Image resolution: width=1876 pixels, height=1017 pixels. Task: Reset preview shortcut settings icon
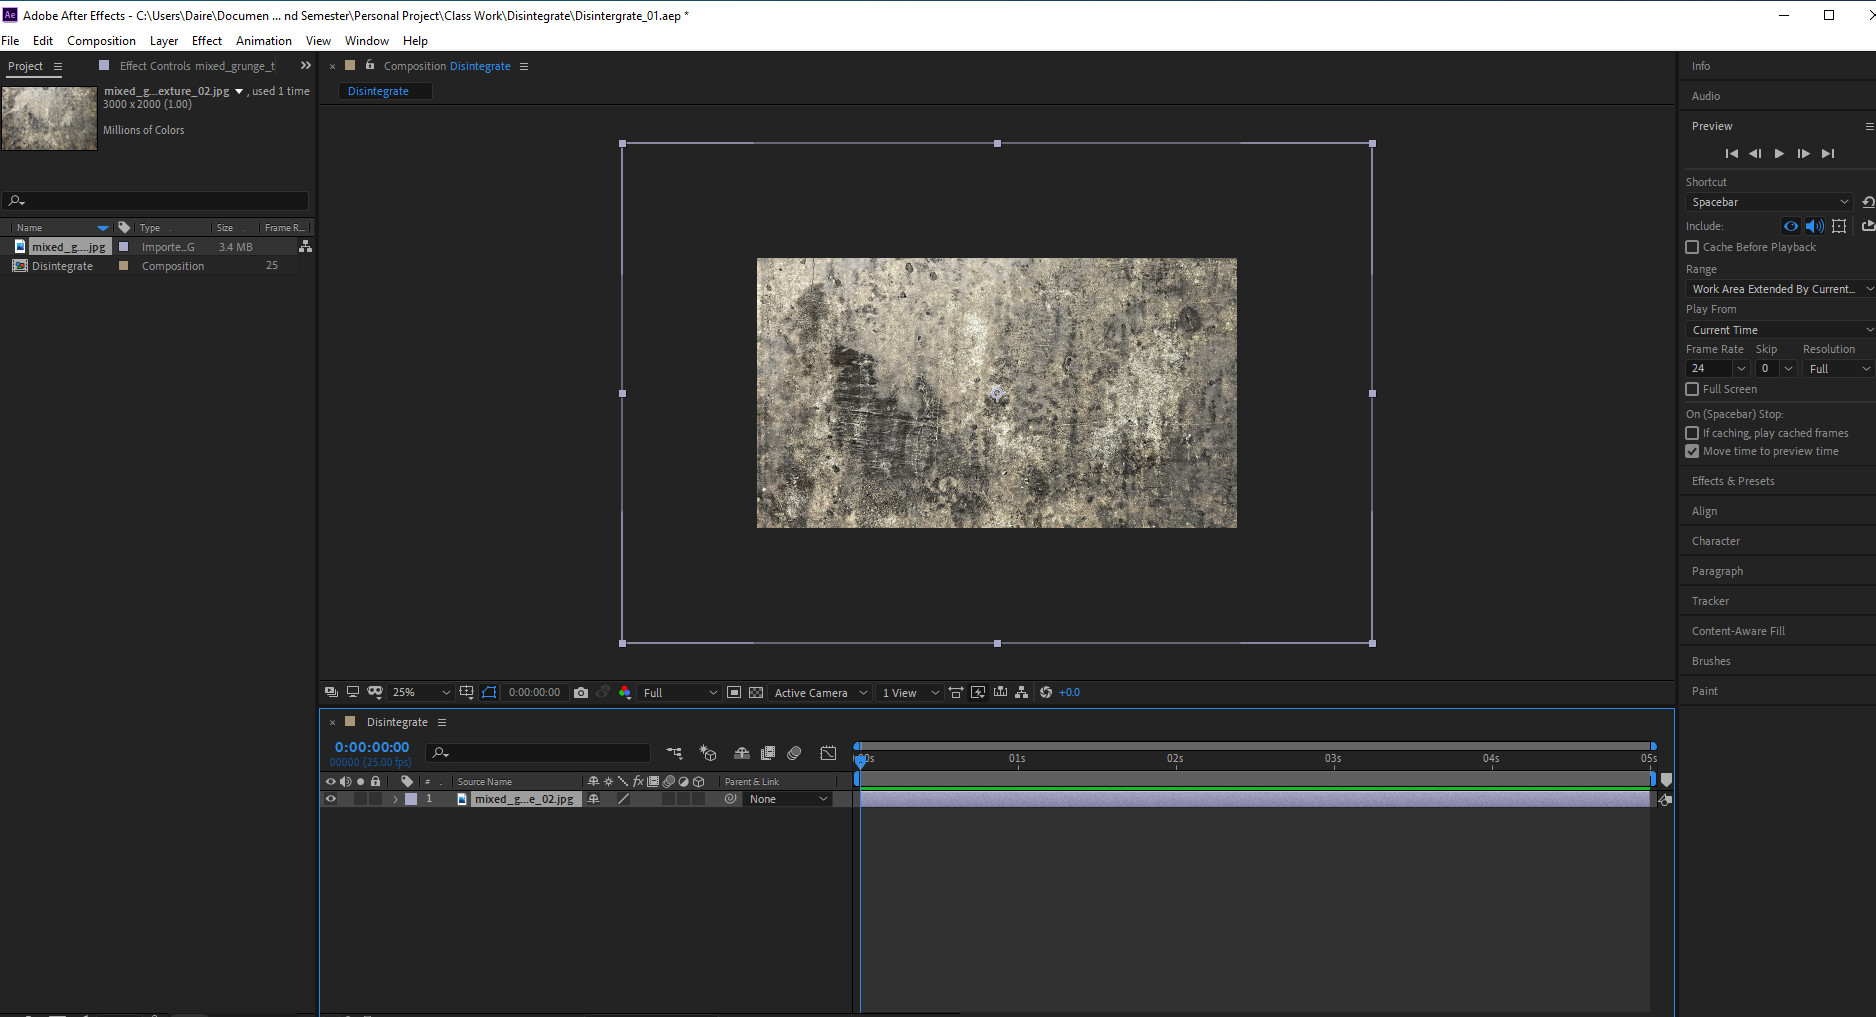tap(1868, 202)
